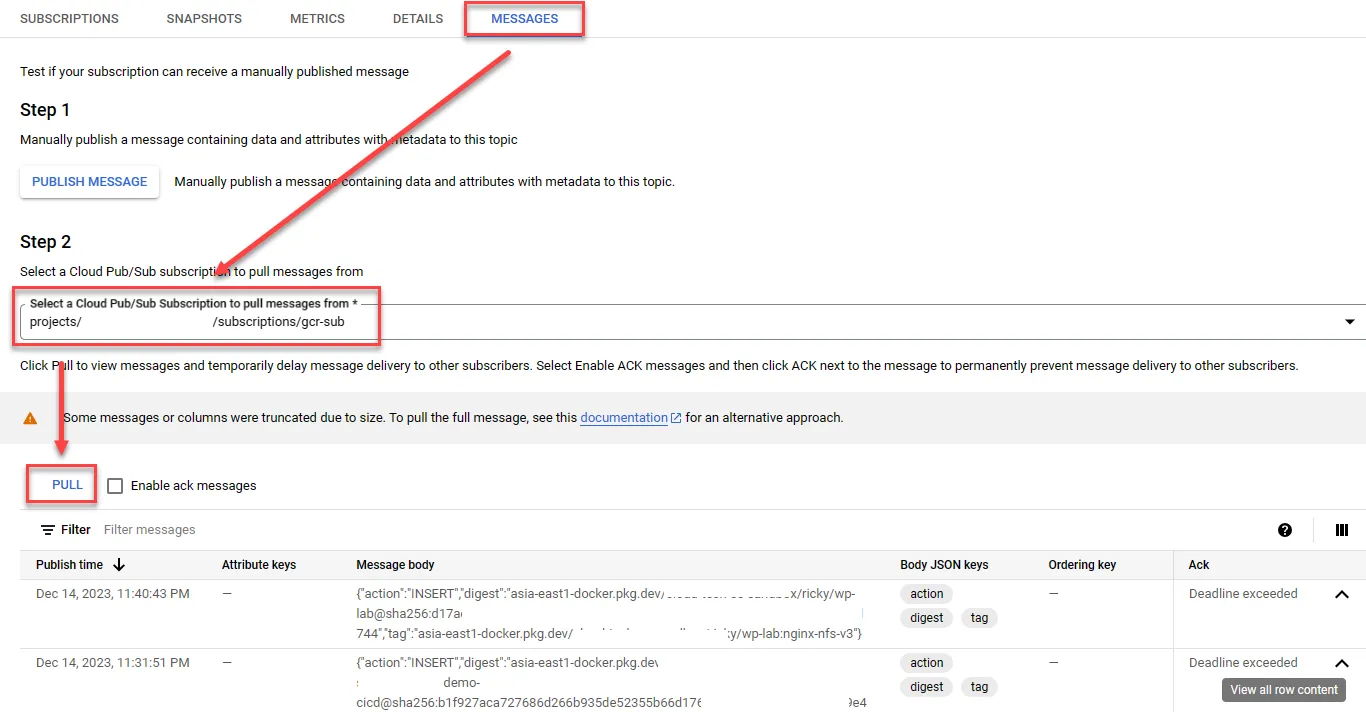Click the tag chip in 11:31:51 row
This screenshot has width=1366, height=712.
click(x=979, y=687)
